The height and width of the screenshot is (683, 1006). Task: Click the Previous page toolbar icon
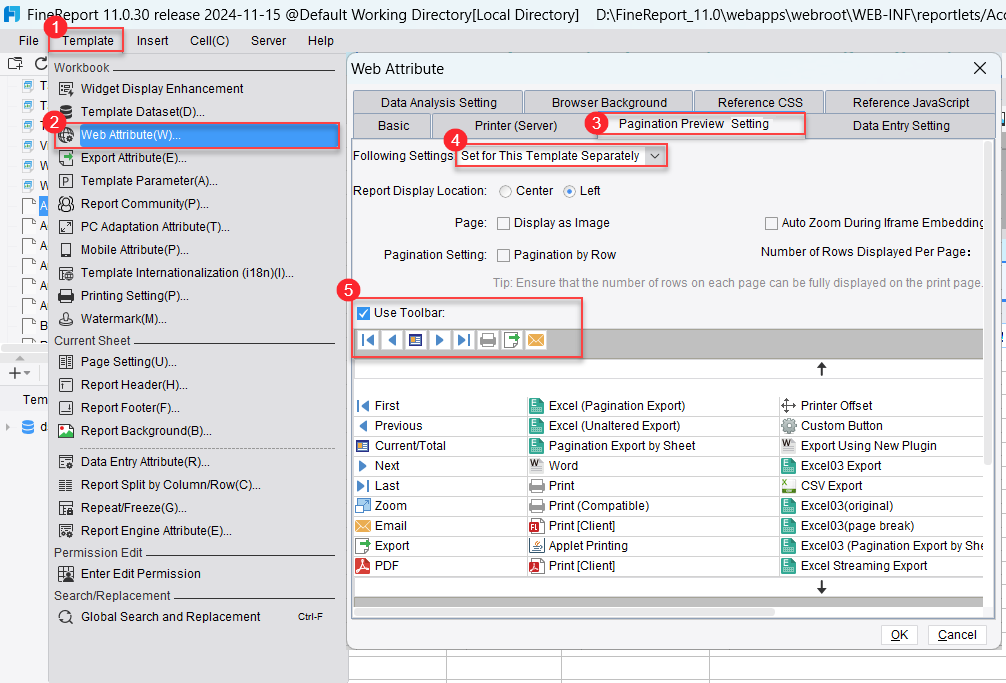[x=392, y=340]
